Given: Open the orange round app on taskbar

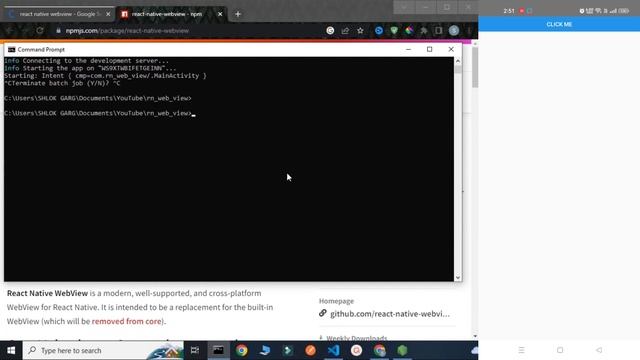Looking at the screenshot, I should point(311,350).
